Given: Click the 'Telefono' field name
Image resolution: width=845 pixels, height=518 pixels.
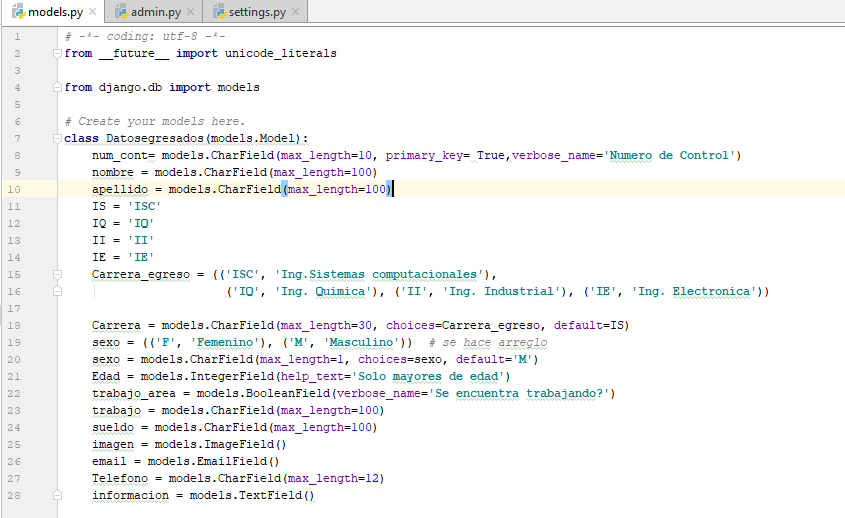Looking at the screenshot, I should pos(120,479).
